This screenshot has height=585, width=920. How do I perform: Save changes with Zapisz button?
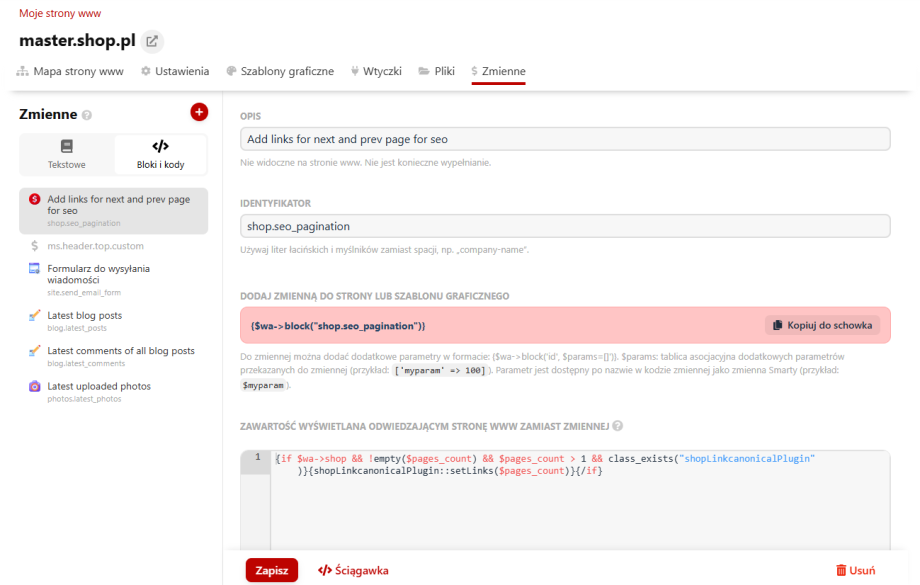[x=271, y=570]
